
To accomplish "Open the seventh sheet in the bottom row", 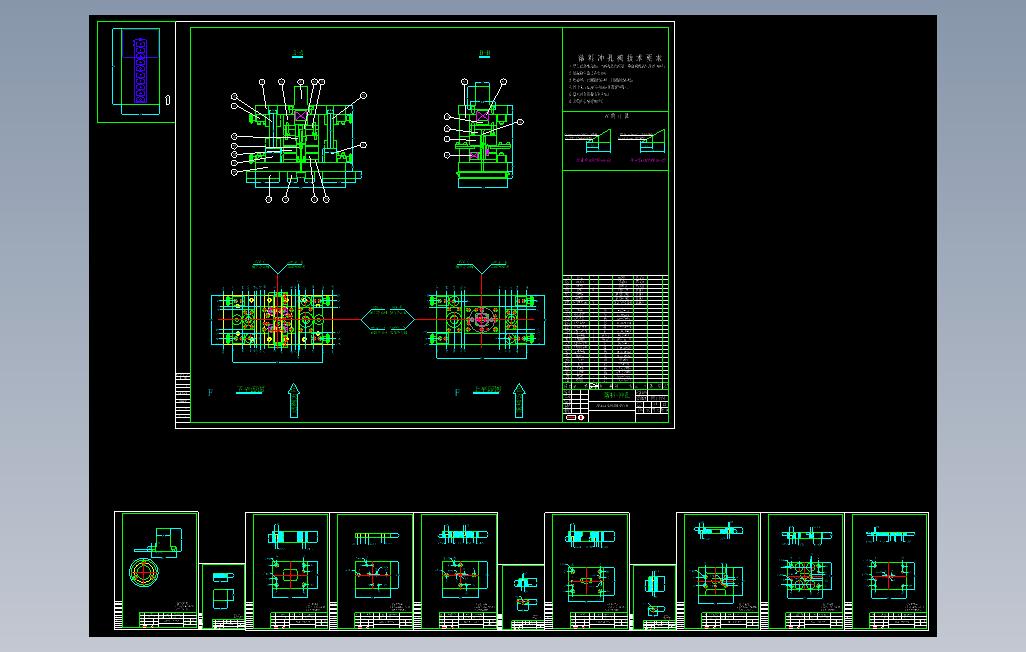I will (587, 571).
